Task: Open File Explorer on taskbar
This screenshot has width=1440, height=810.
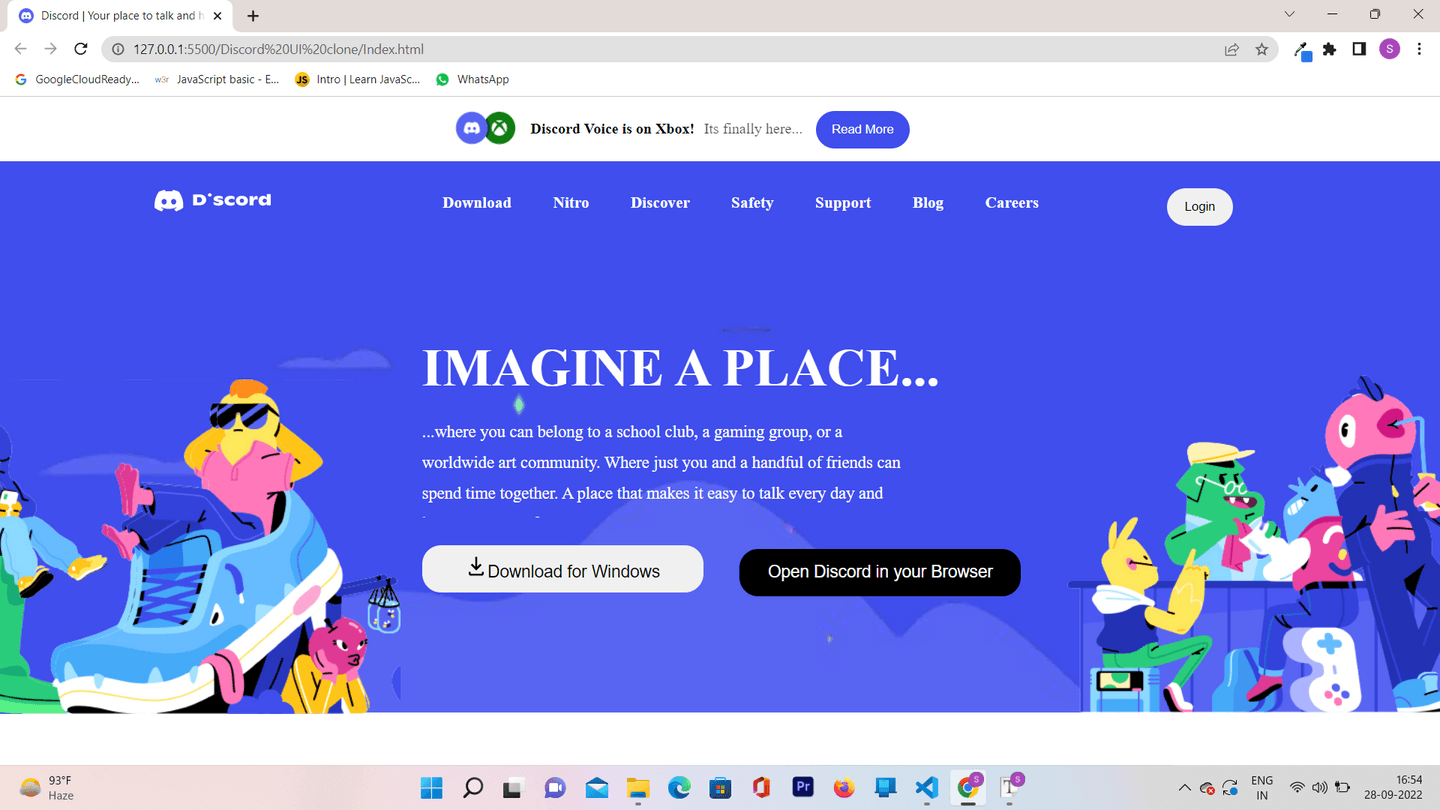Action: tap(638, 788)
